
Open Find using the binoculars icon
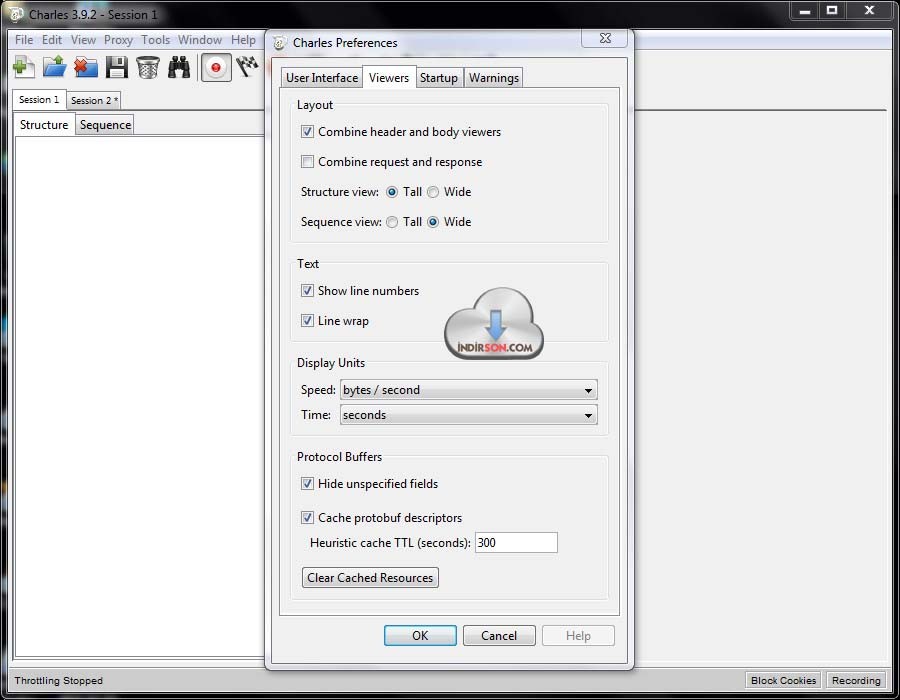coord(179,67)
